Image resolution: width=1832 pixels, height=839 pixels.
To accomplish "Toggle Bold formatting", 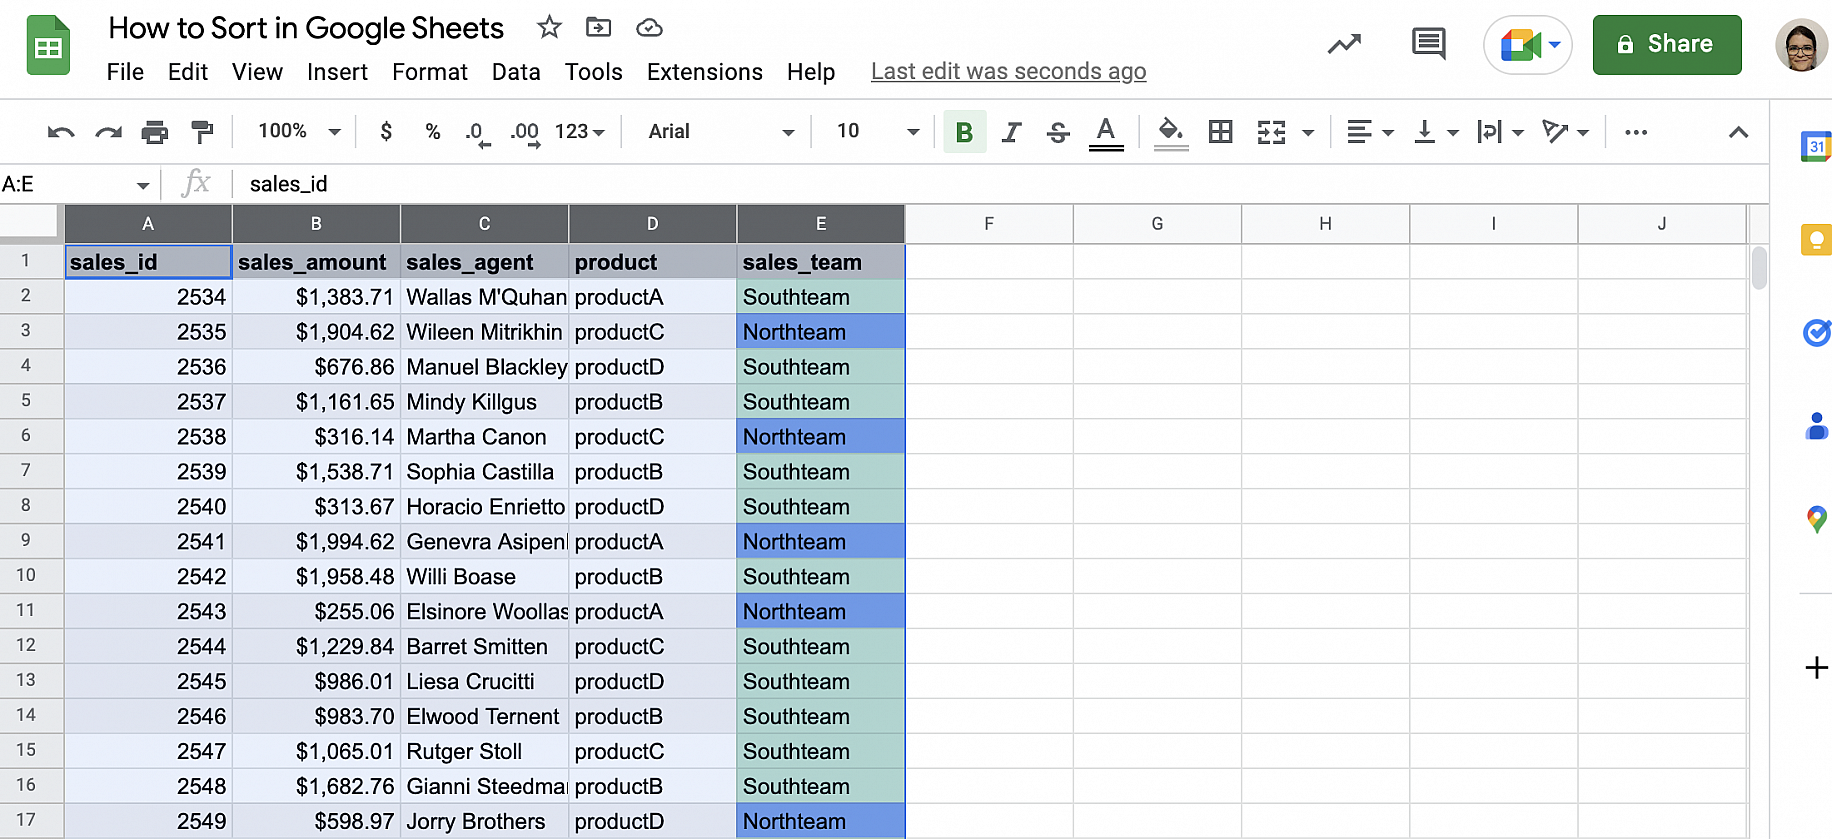I will pyautogui.click(x=964, y=132).
